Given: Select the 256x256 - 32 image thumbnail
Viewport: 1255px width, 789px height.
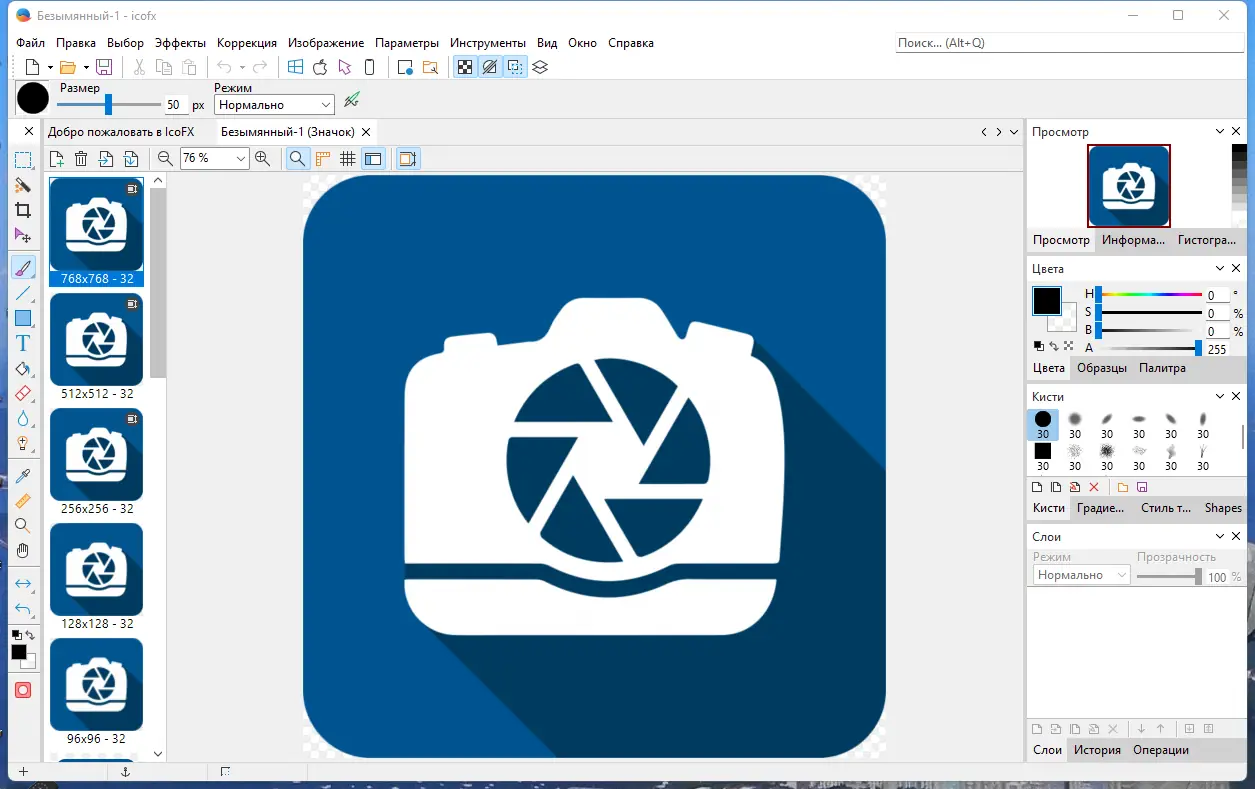Looking at the screenshot, I should pyautogui.click(x=97, y=453).
